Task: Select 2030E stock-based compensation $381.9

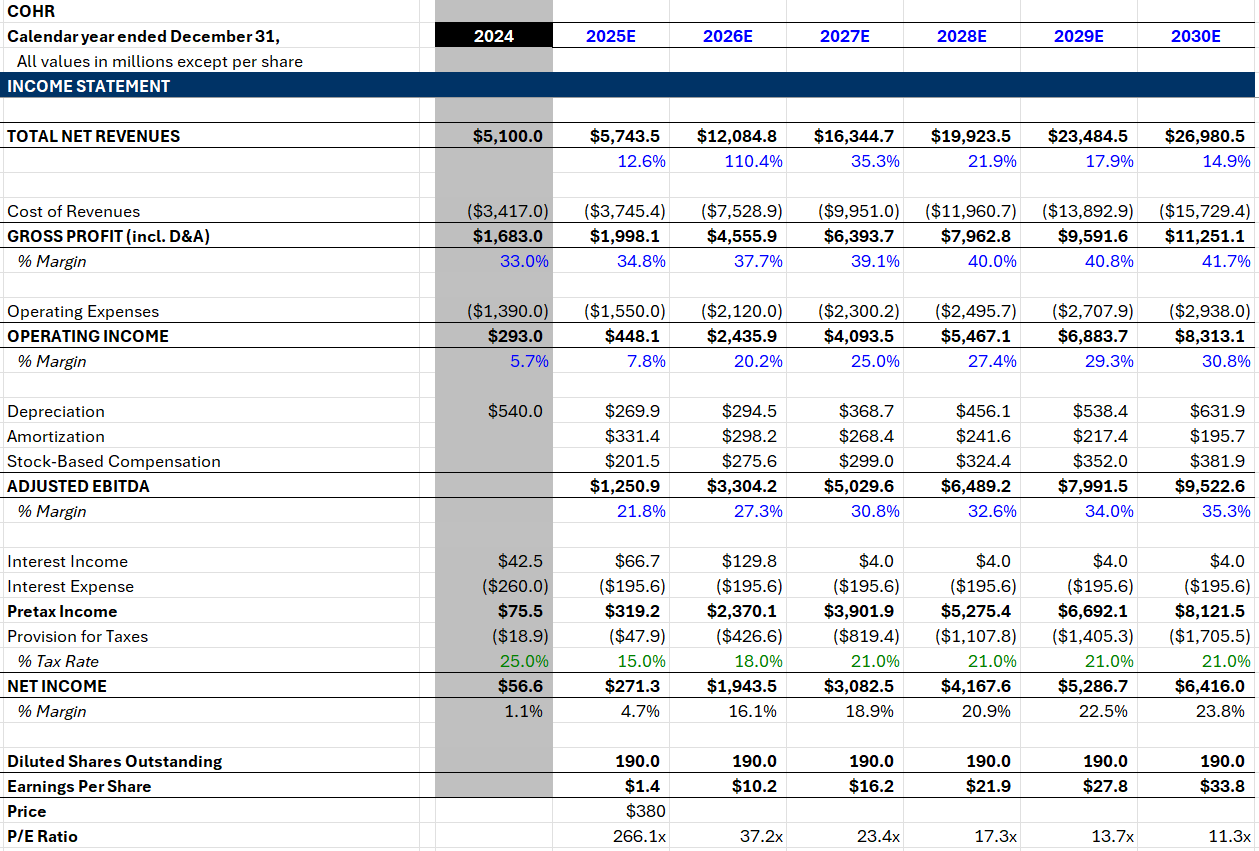Action: tap(1218, 461)
